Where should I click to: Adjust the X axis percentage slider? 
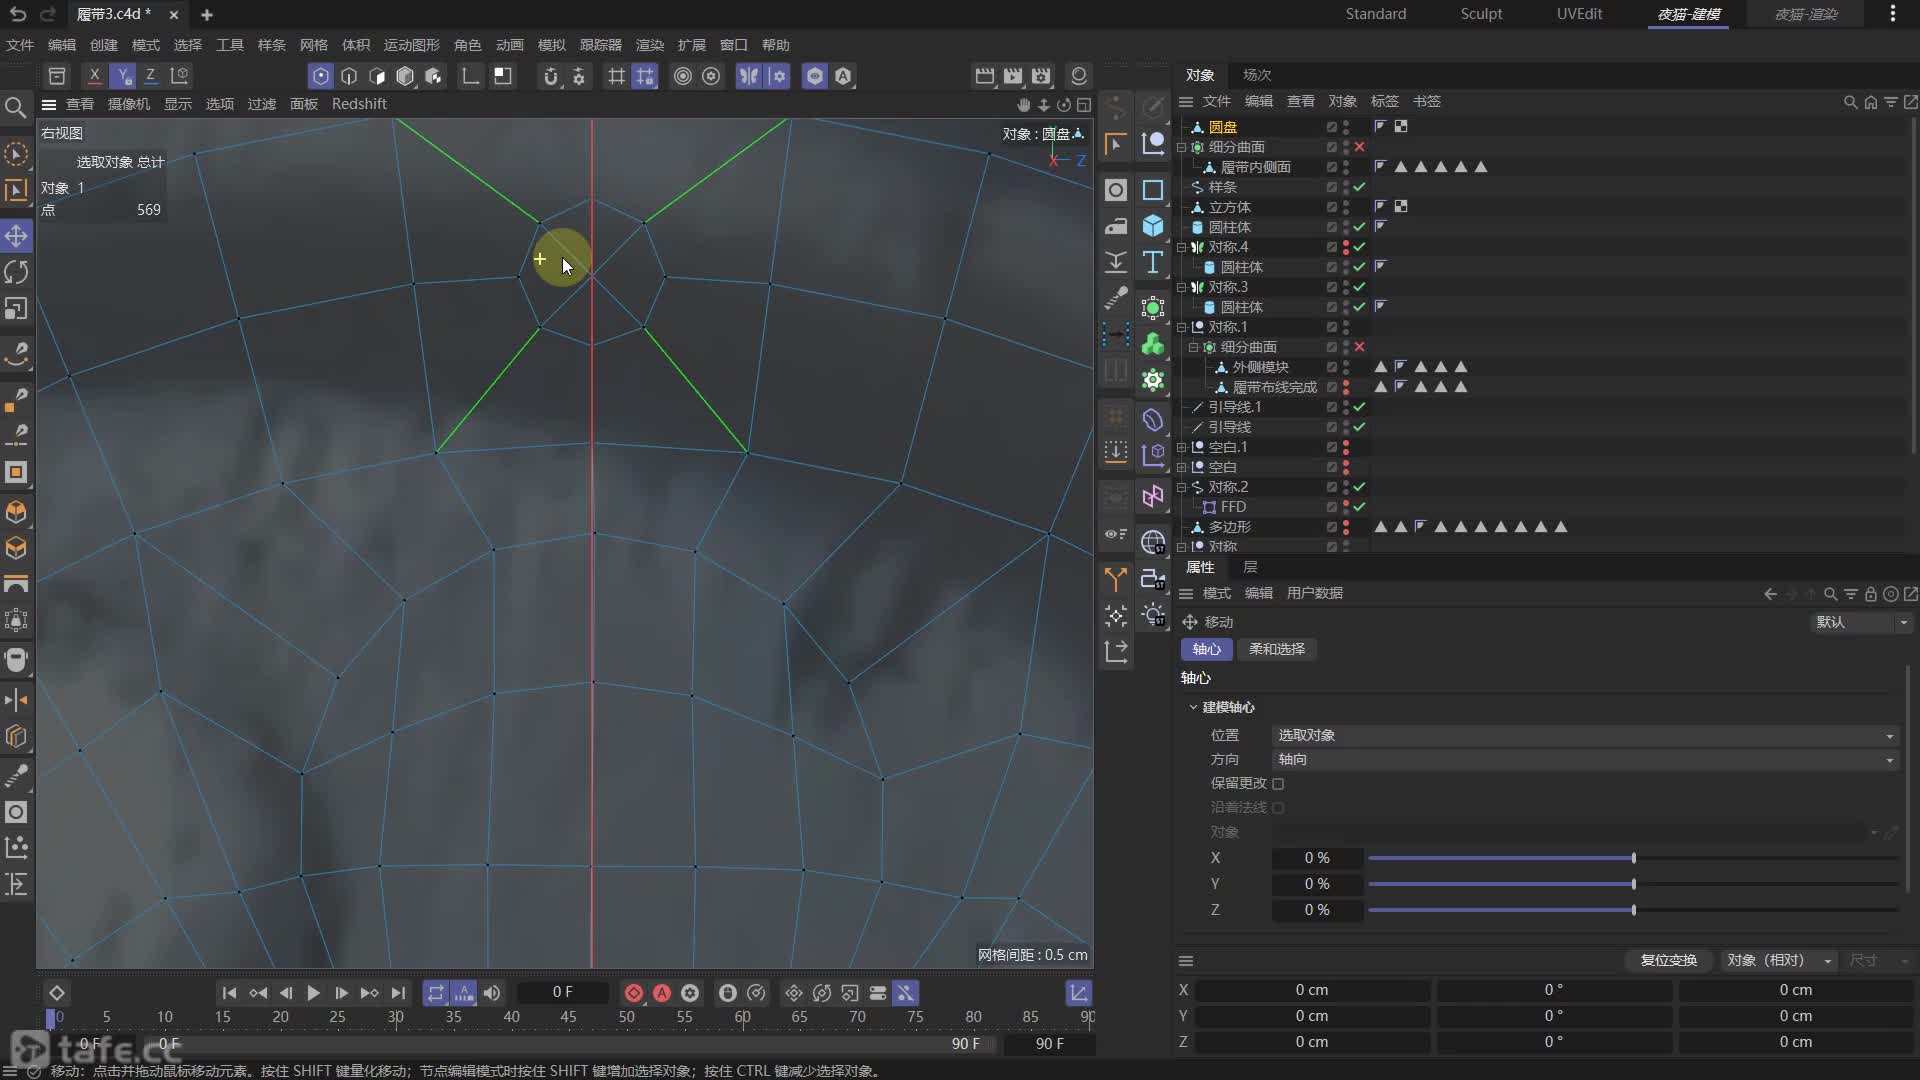[x=1634, y=858]
